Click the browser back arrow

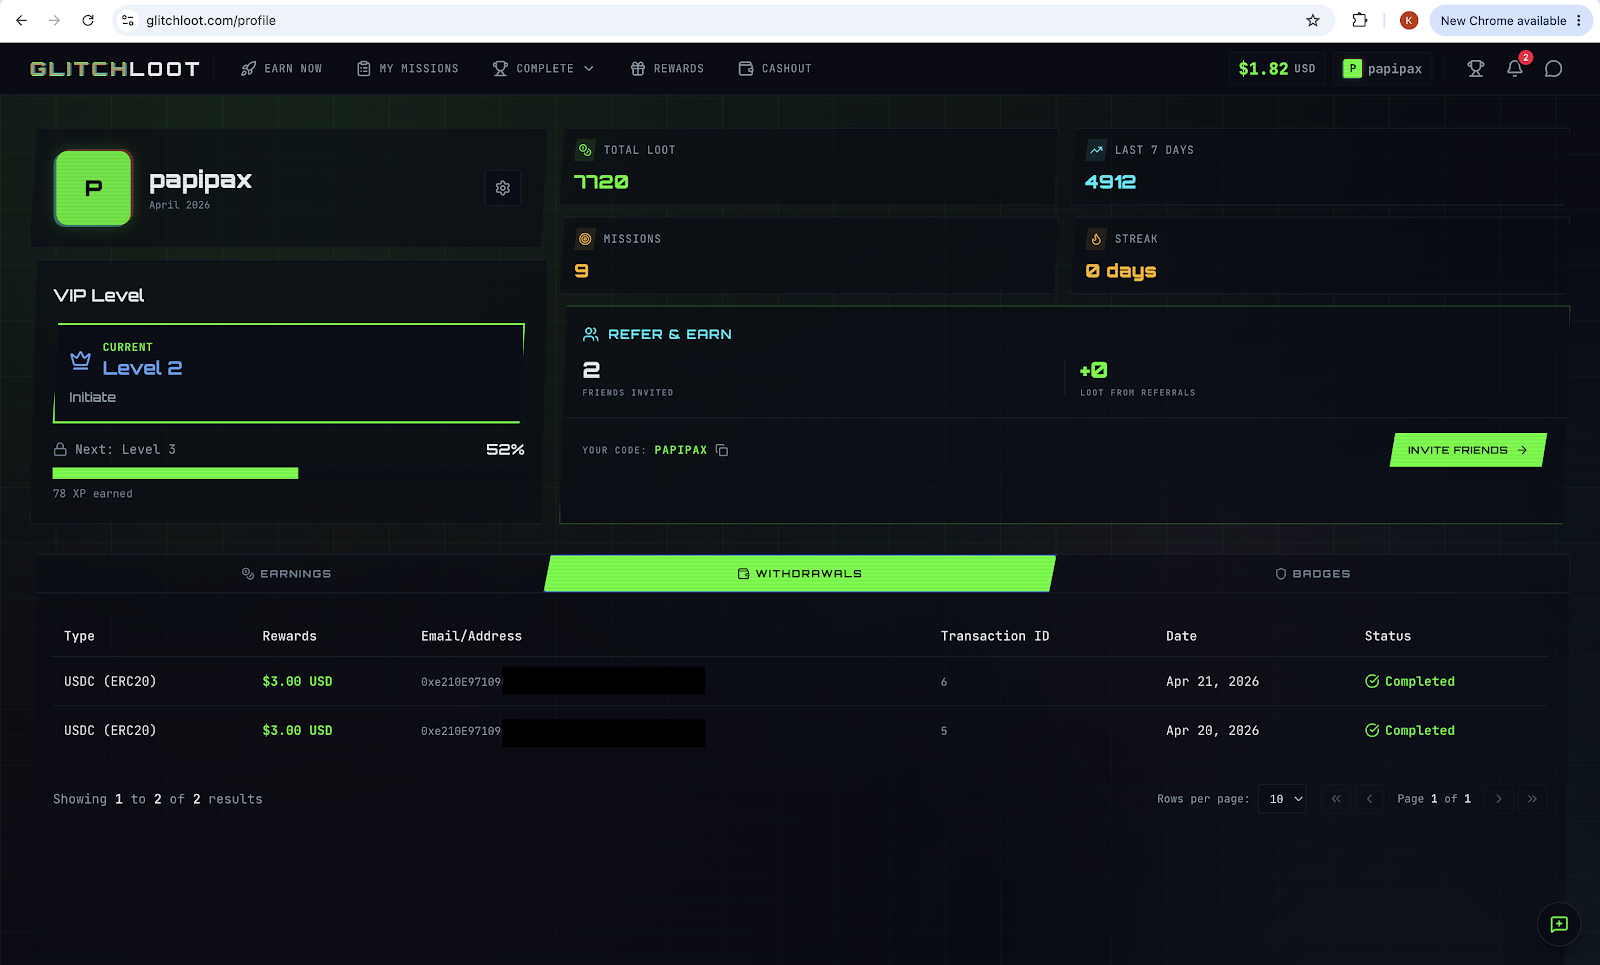point(21,20)
